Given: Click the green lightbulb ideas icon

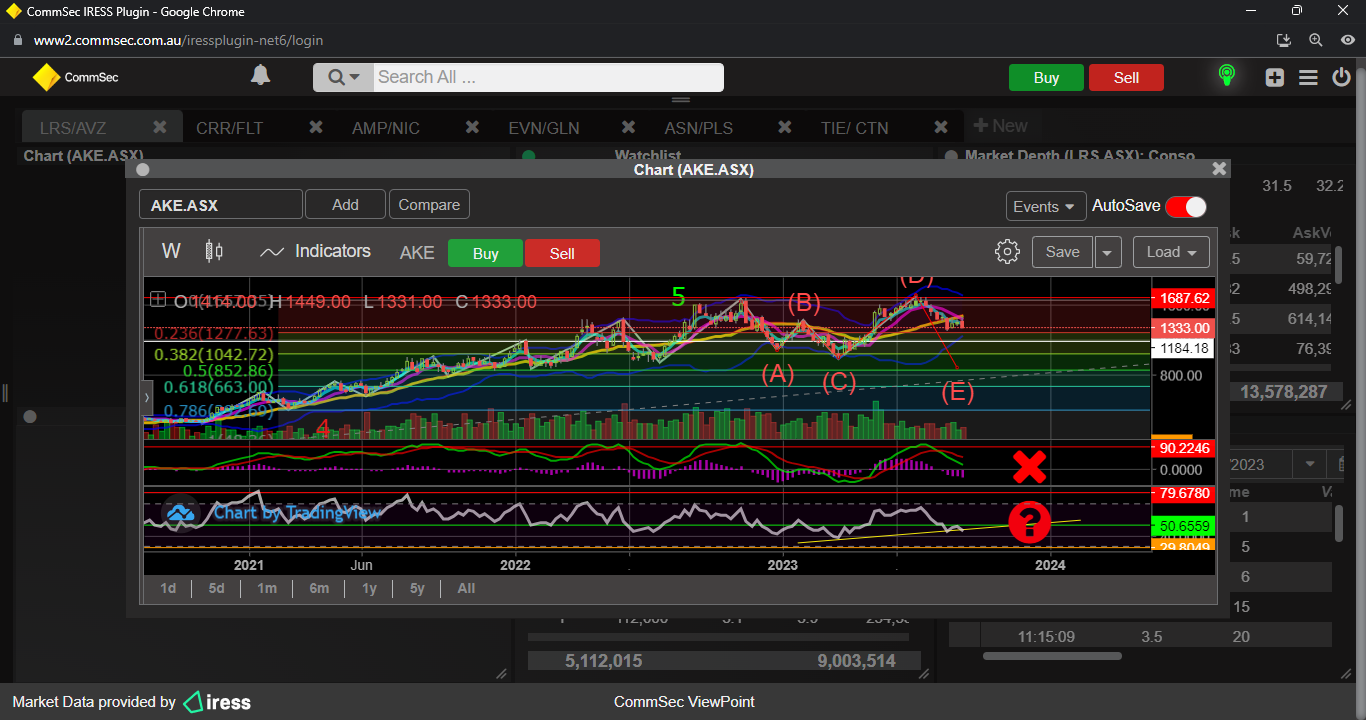Looking at the screenshot, I should pyautogui.click(x=1226, y=76).
